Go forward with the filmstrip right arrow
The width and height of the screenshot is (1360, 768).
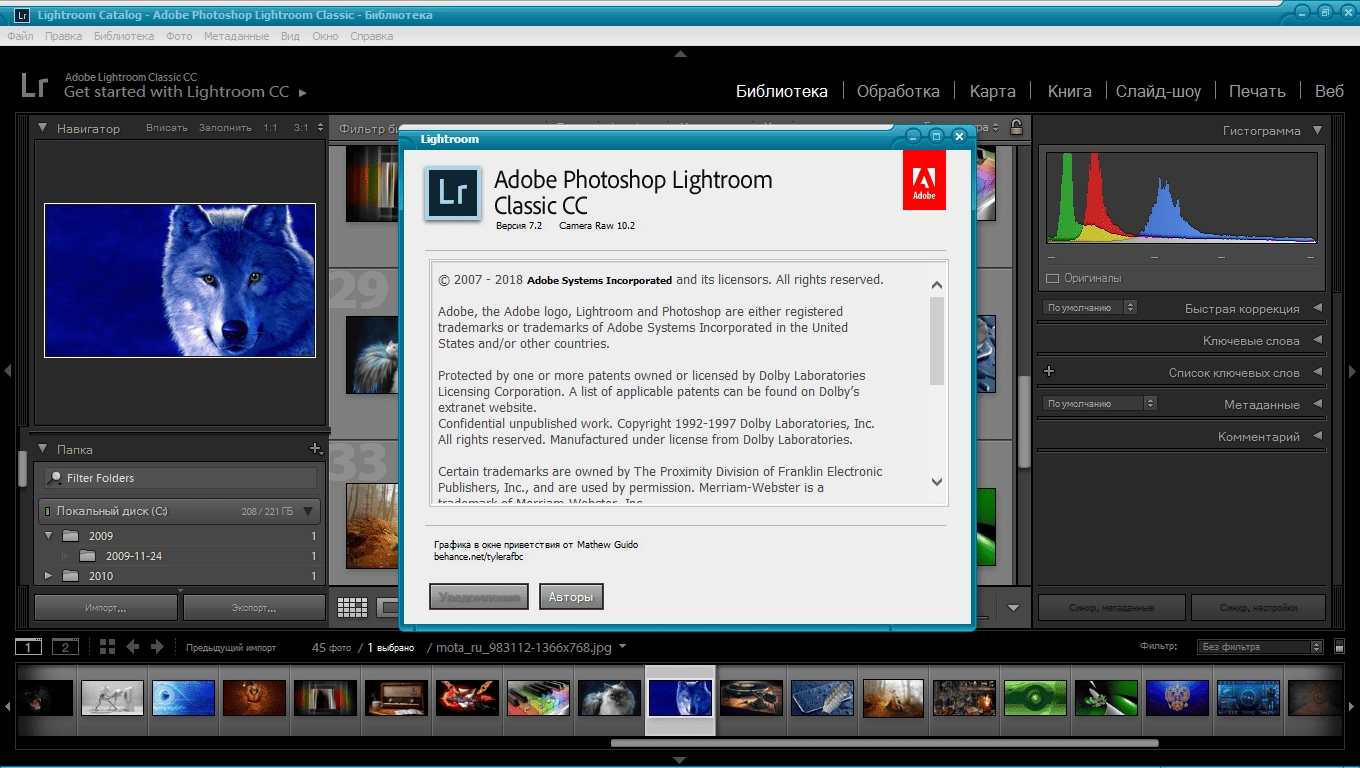tap(157, 647)
